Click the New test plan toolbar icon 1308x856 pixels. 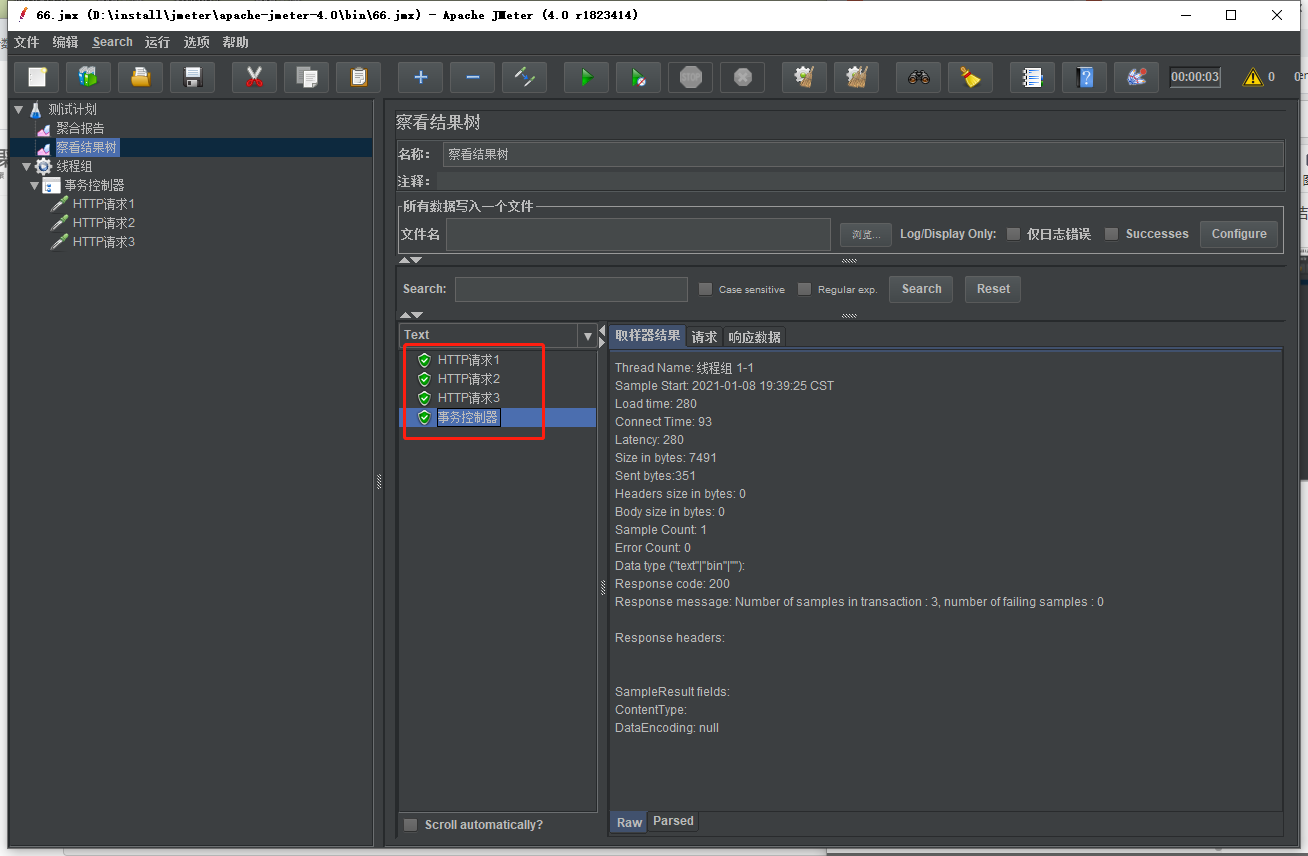tap(37, 77)
